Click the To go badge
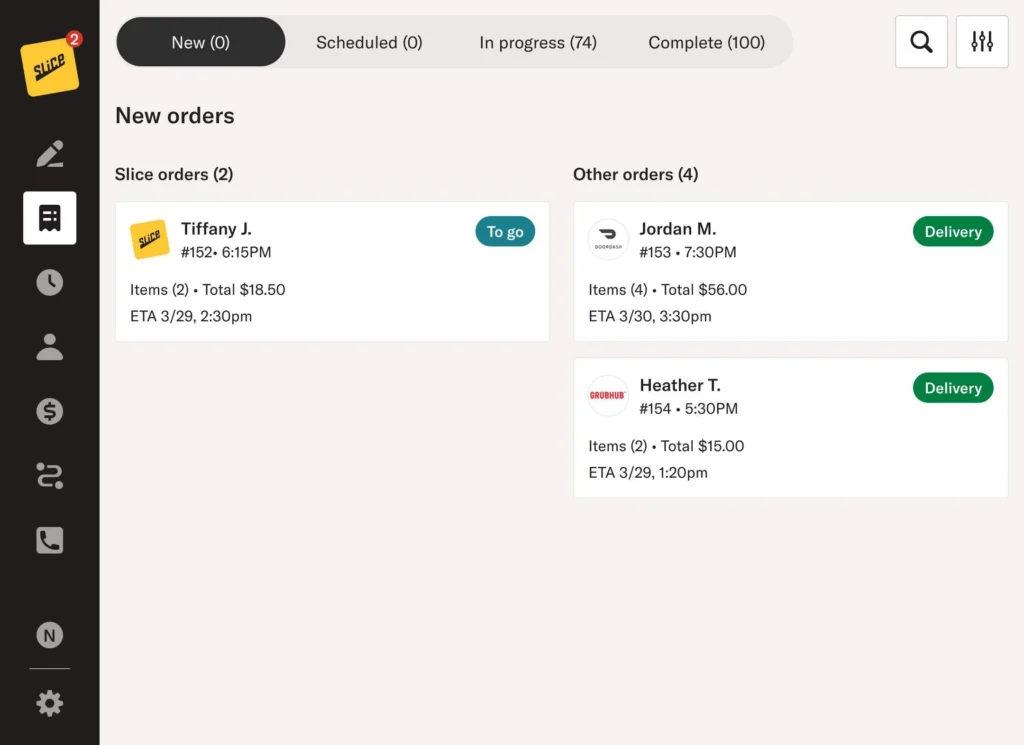The image size is (1024, 745). click(505, 232)
